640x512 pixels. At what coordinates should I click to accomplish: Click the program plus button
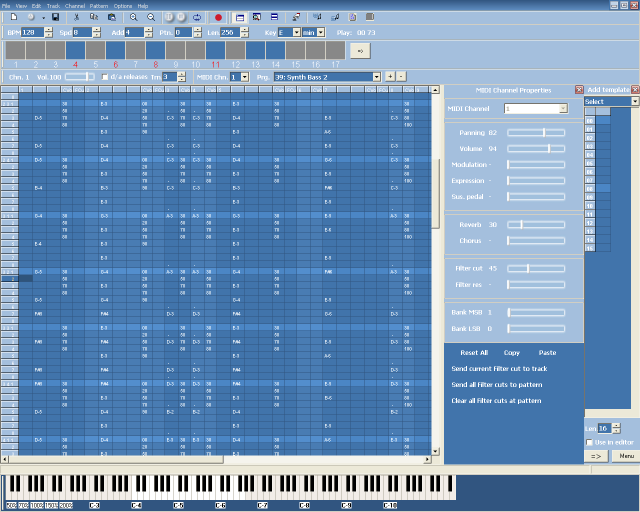coord(390,76)
